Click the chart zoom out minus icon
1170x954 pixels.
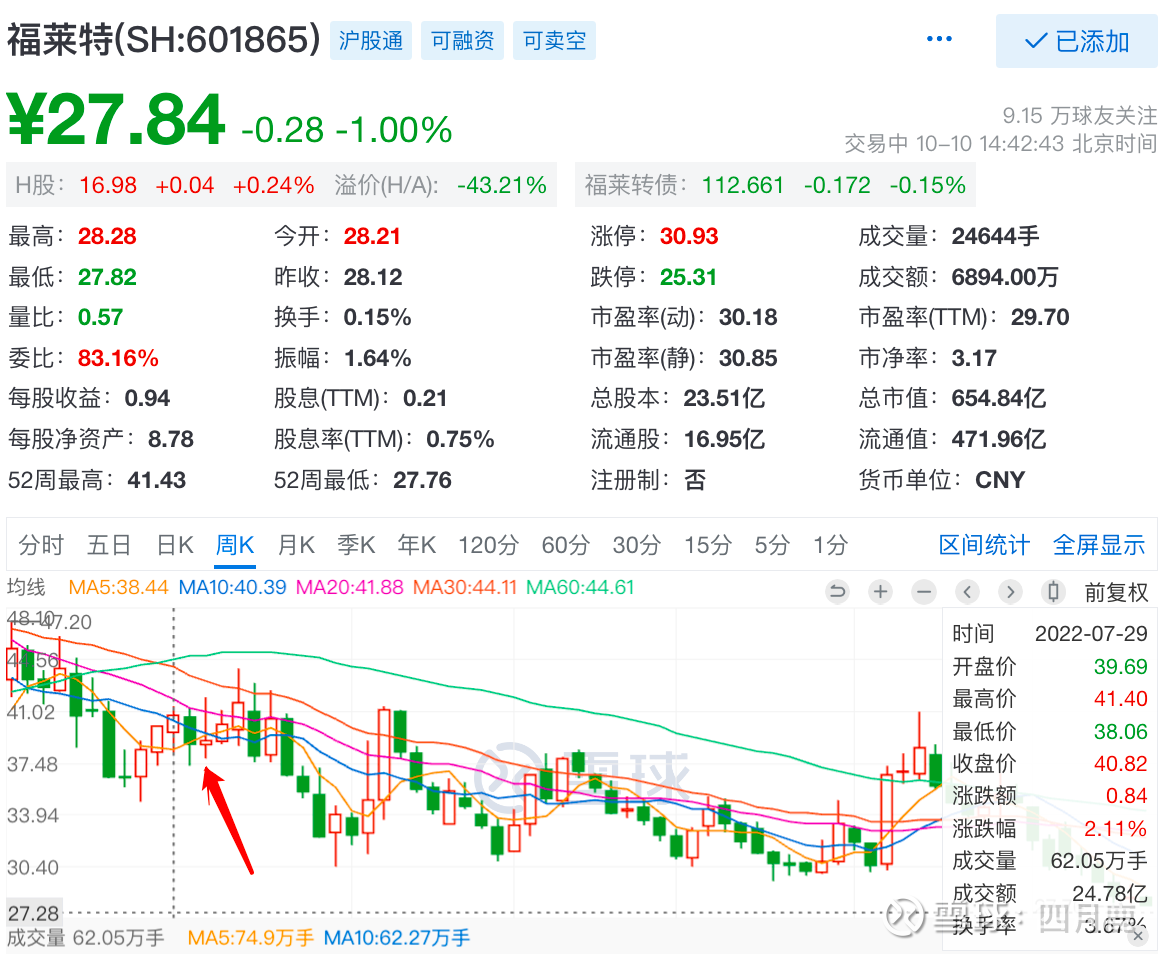click(924, 592)
